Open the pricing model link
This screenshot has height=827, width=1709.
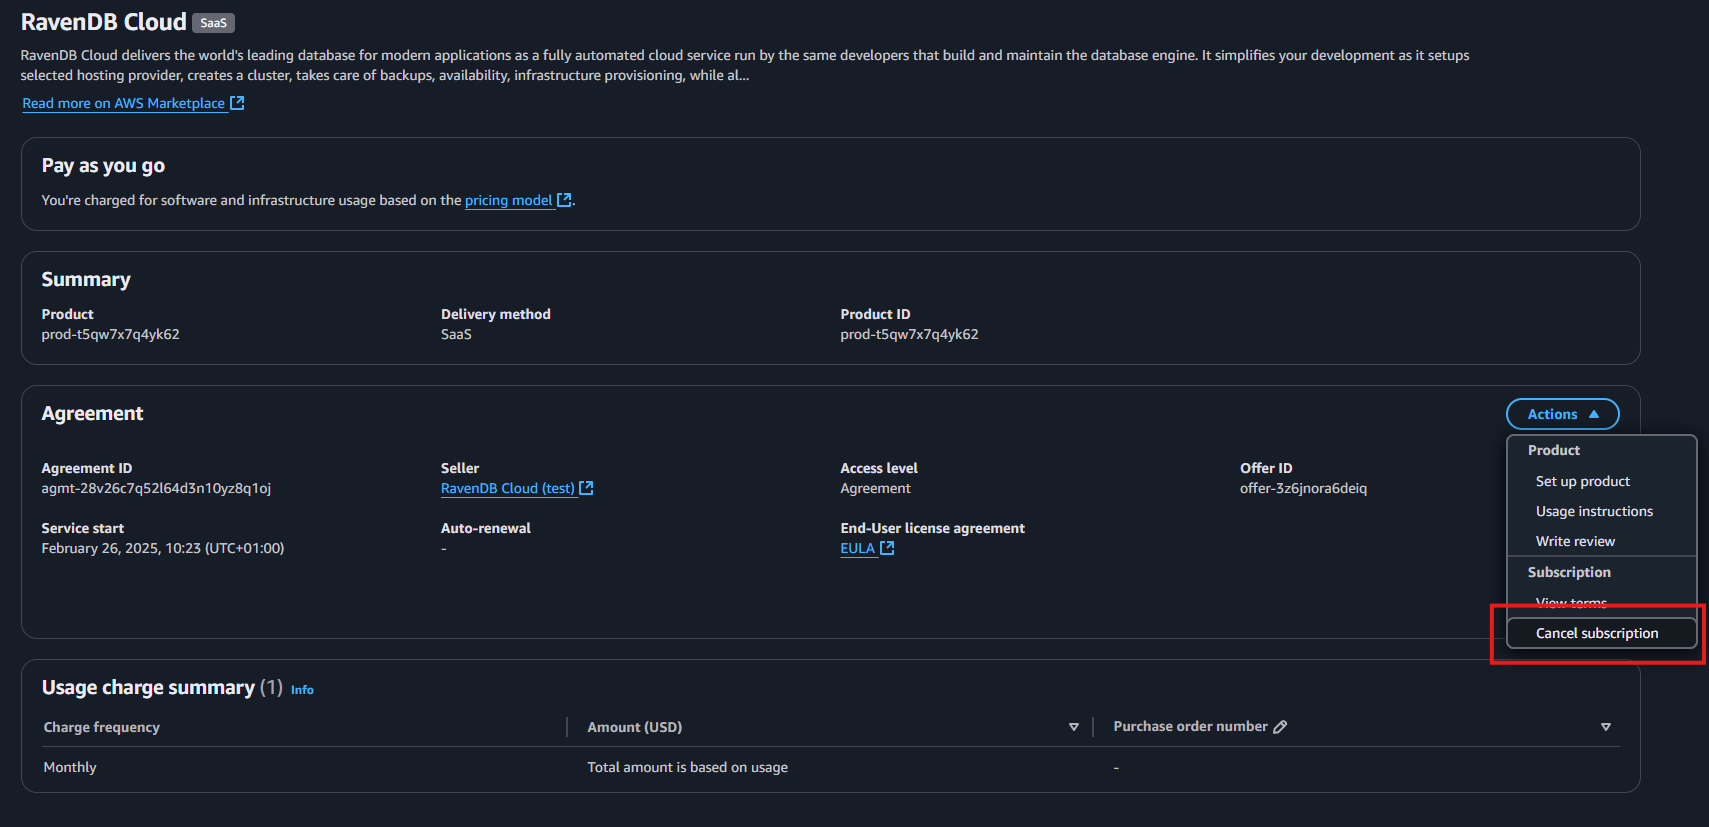[508, 200]
